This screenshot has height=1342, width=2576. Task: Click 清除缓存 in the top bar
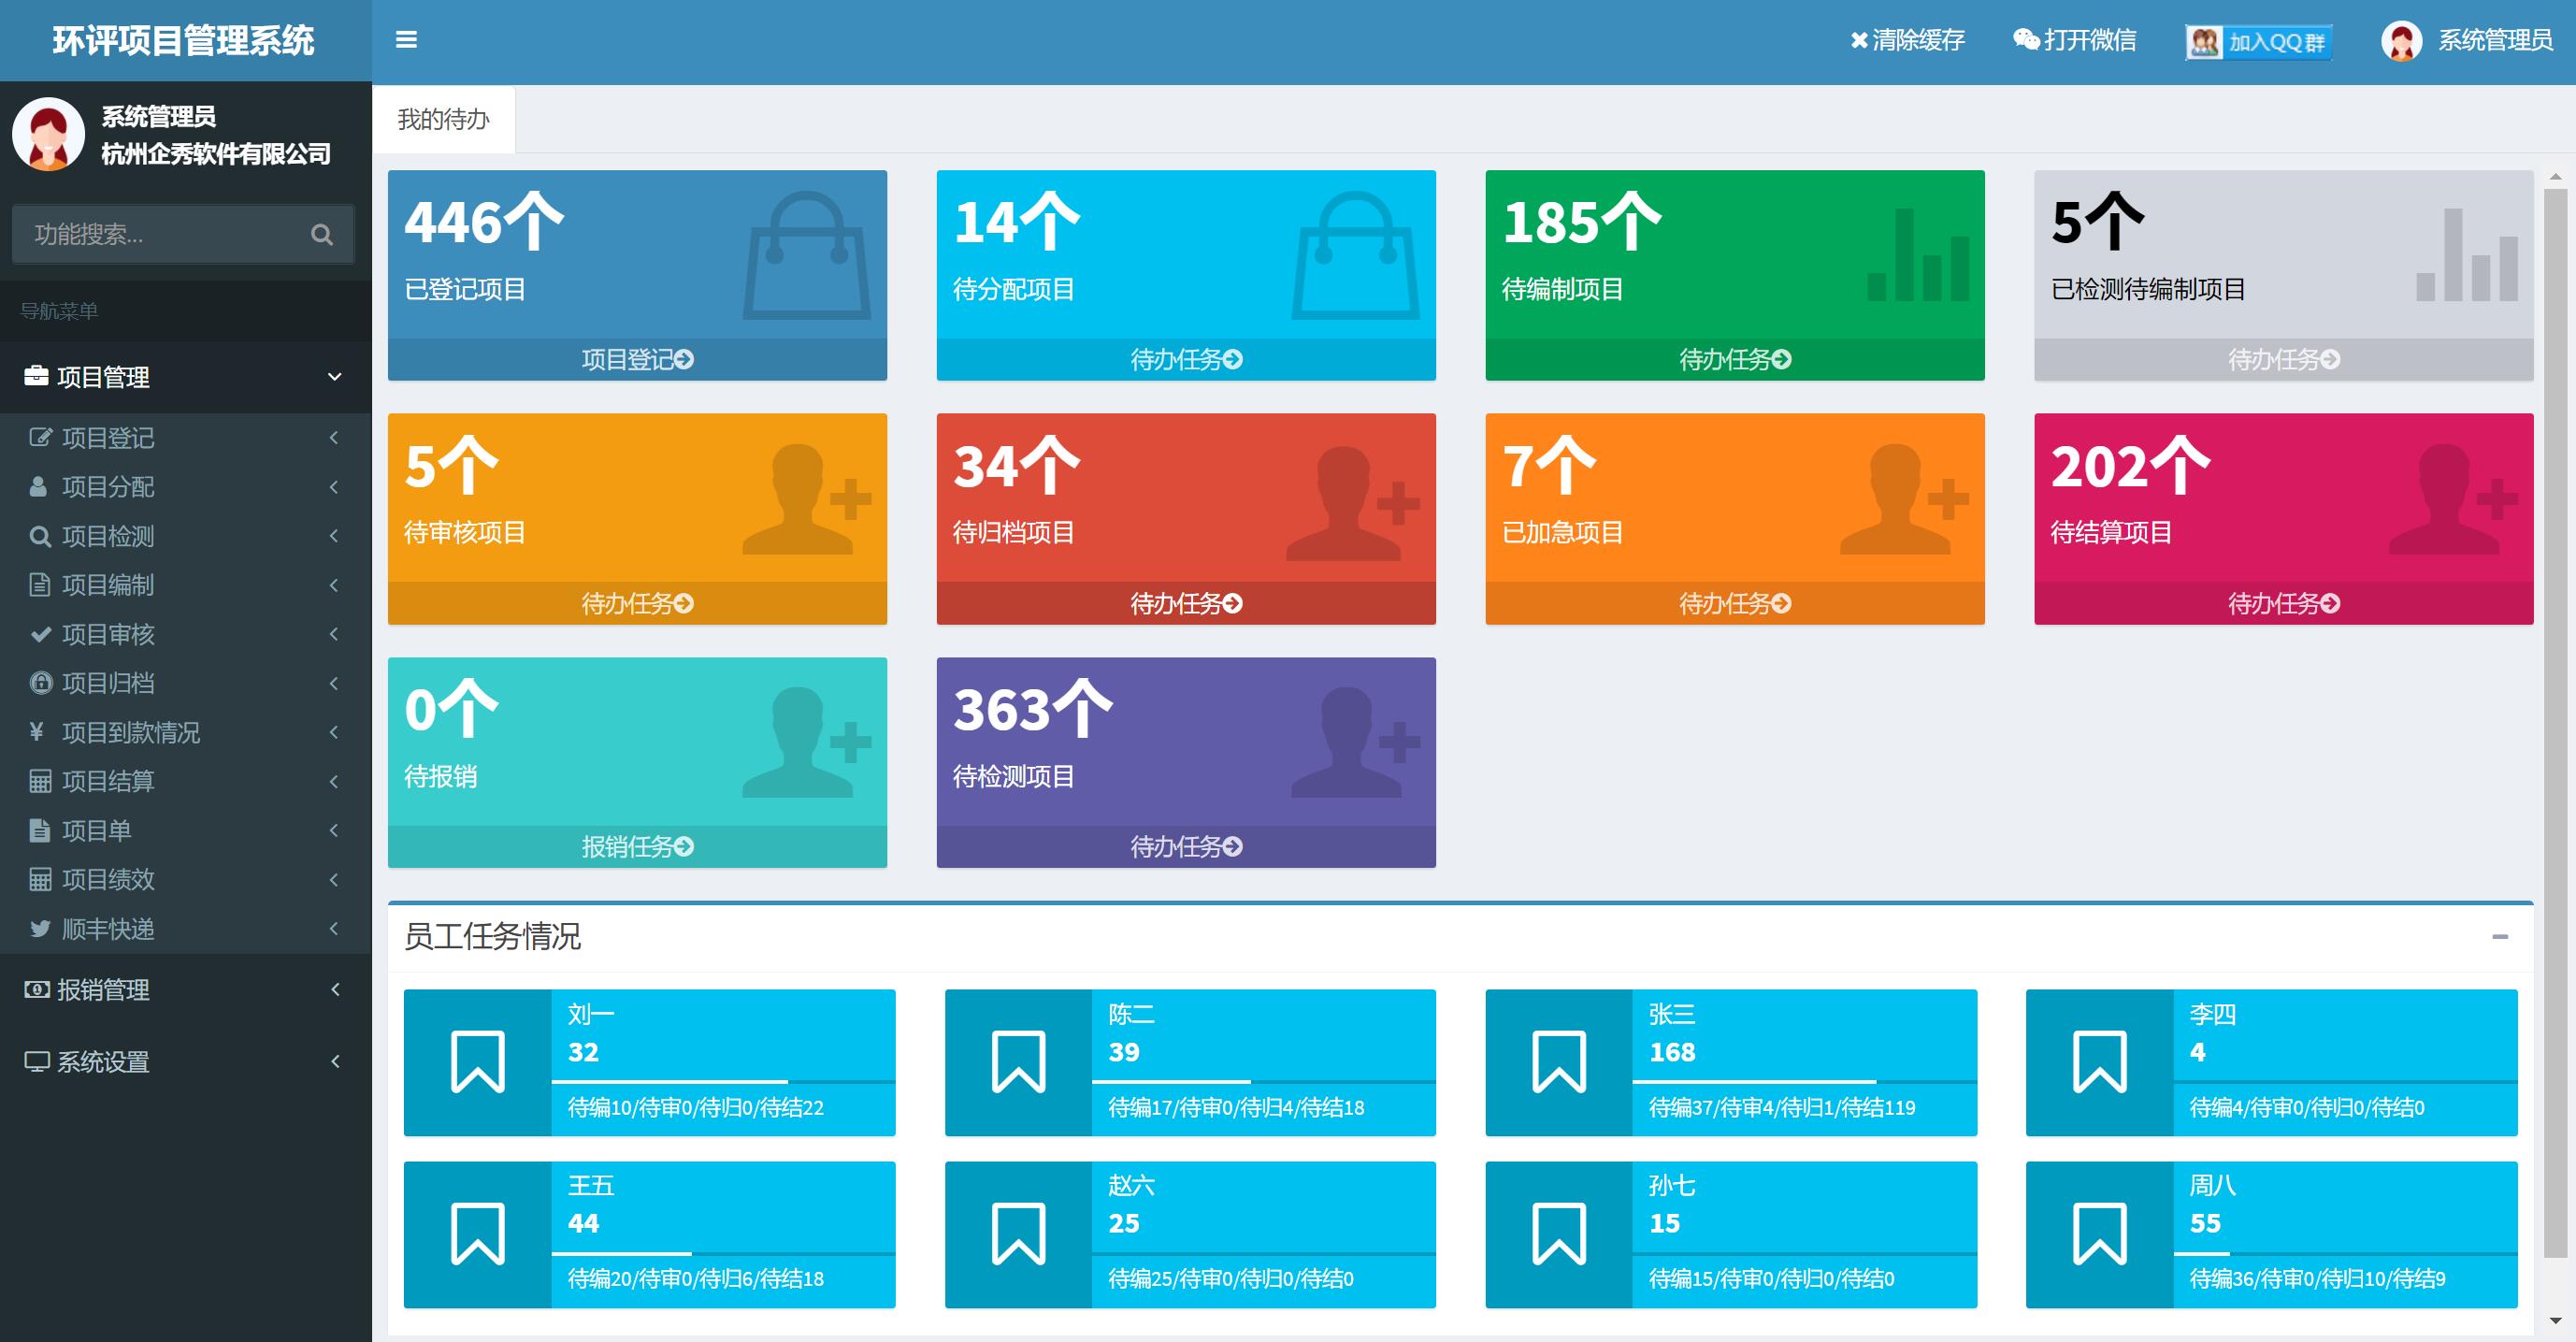tap(1907, 40)
